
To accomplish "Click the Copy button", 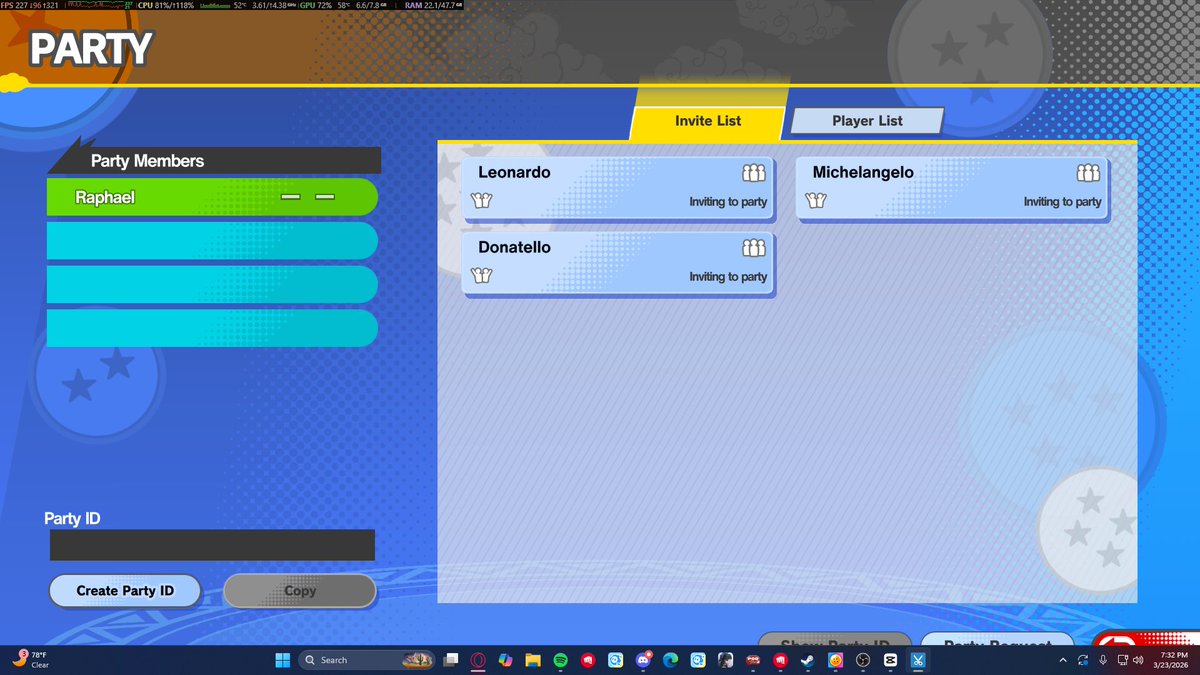I will [x=300, y=591].
